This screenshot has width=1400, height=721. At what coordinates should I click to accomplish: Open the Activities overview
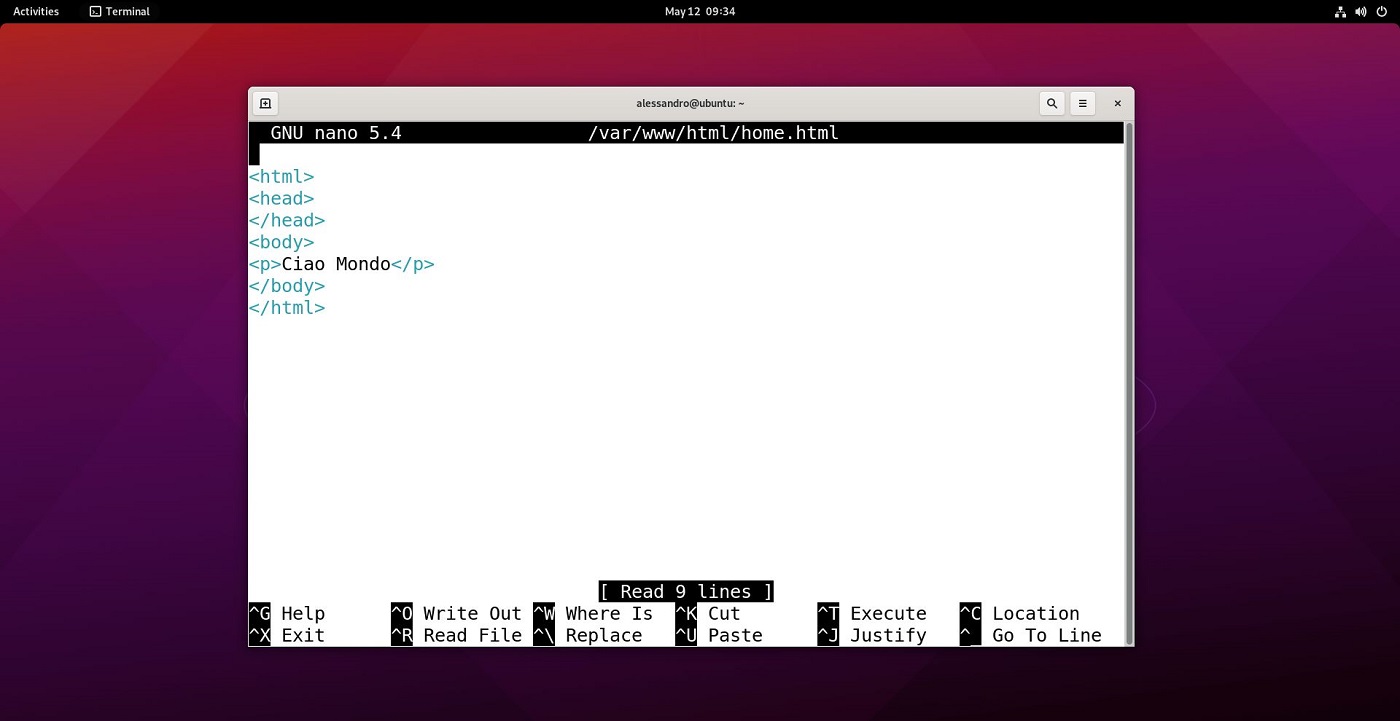point(36,12)
